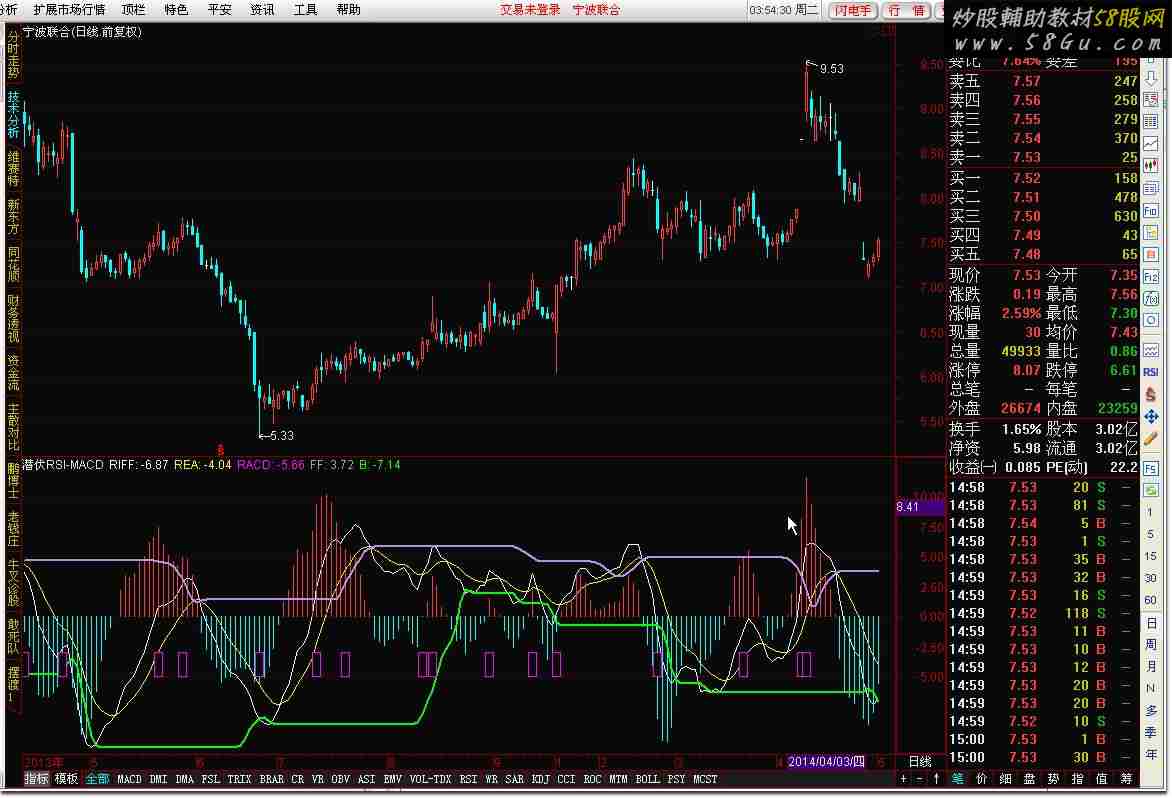Switch to 1-minute period
Screen dimensions: 1172x798
point(1150,513)
